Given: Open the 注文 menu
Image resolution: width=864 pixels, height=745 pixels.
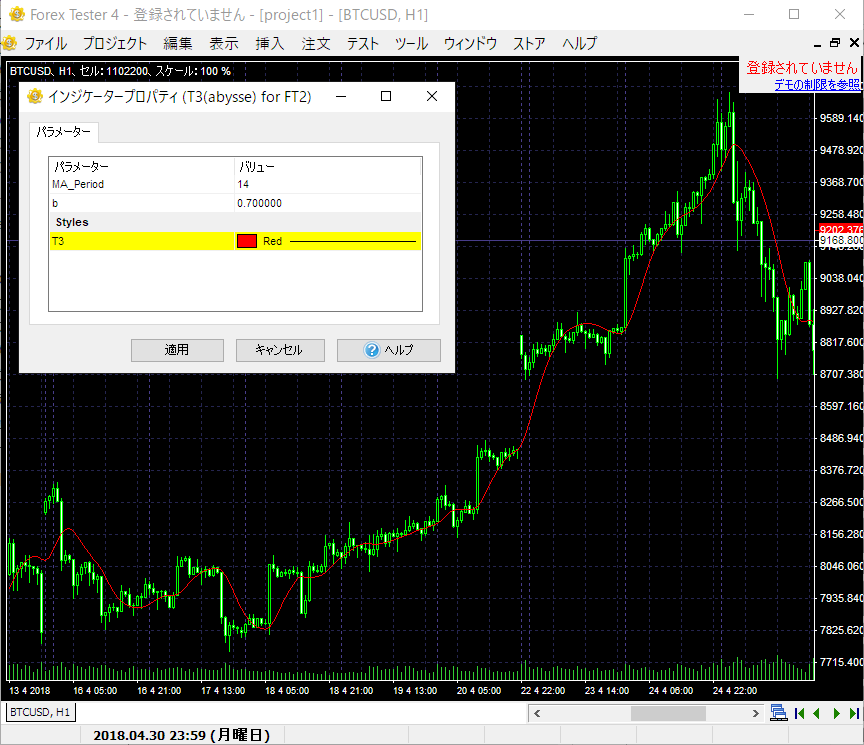Looking at the screenshot, I should point(316,44).
